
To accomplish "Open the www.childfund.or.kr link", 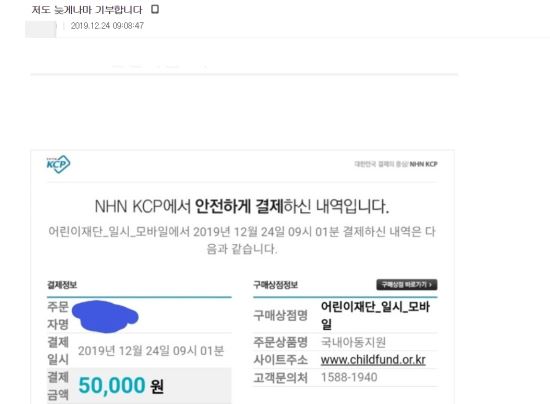I will click(373, 360).
